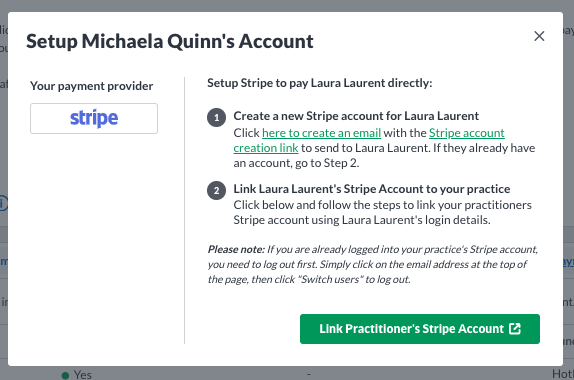
Task: Open the 'here to create an email' link
Action: point(321,133)
